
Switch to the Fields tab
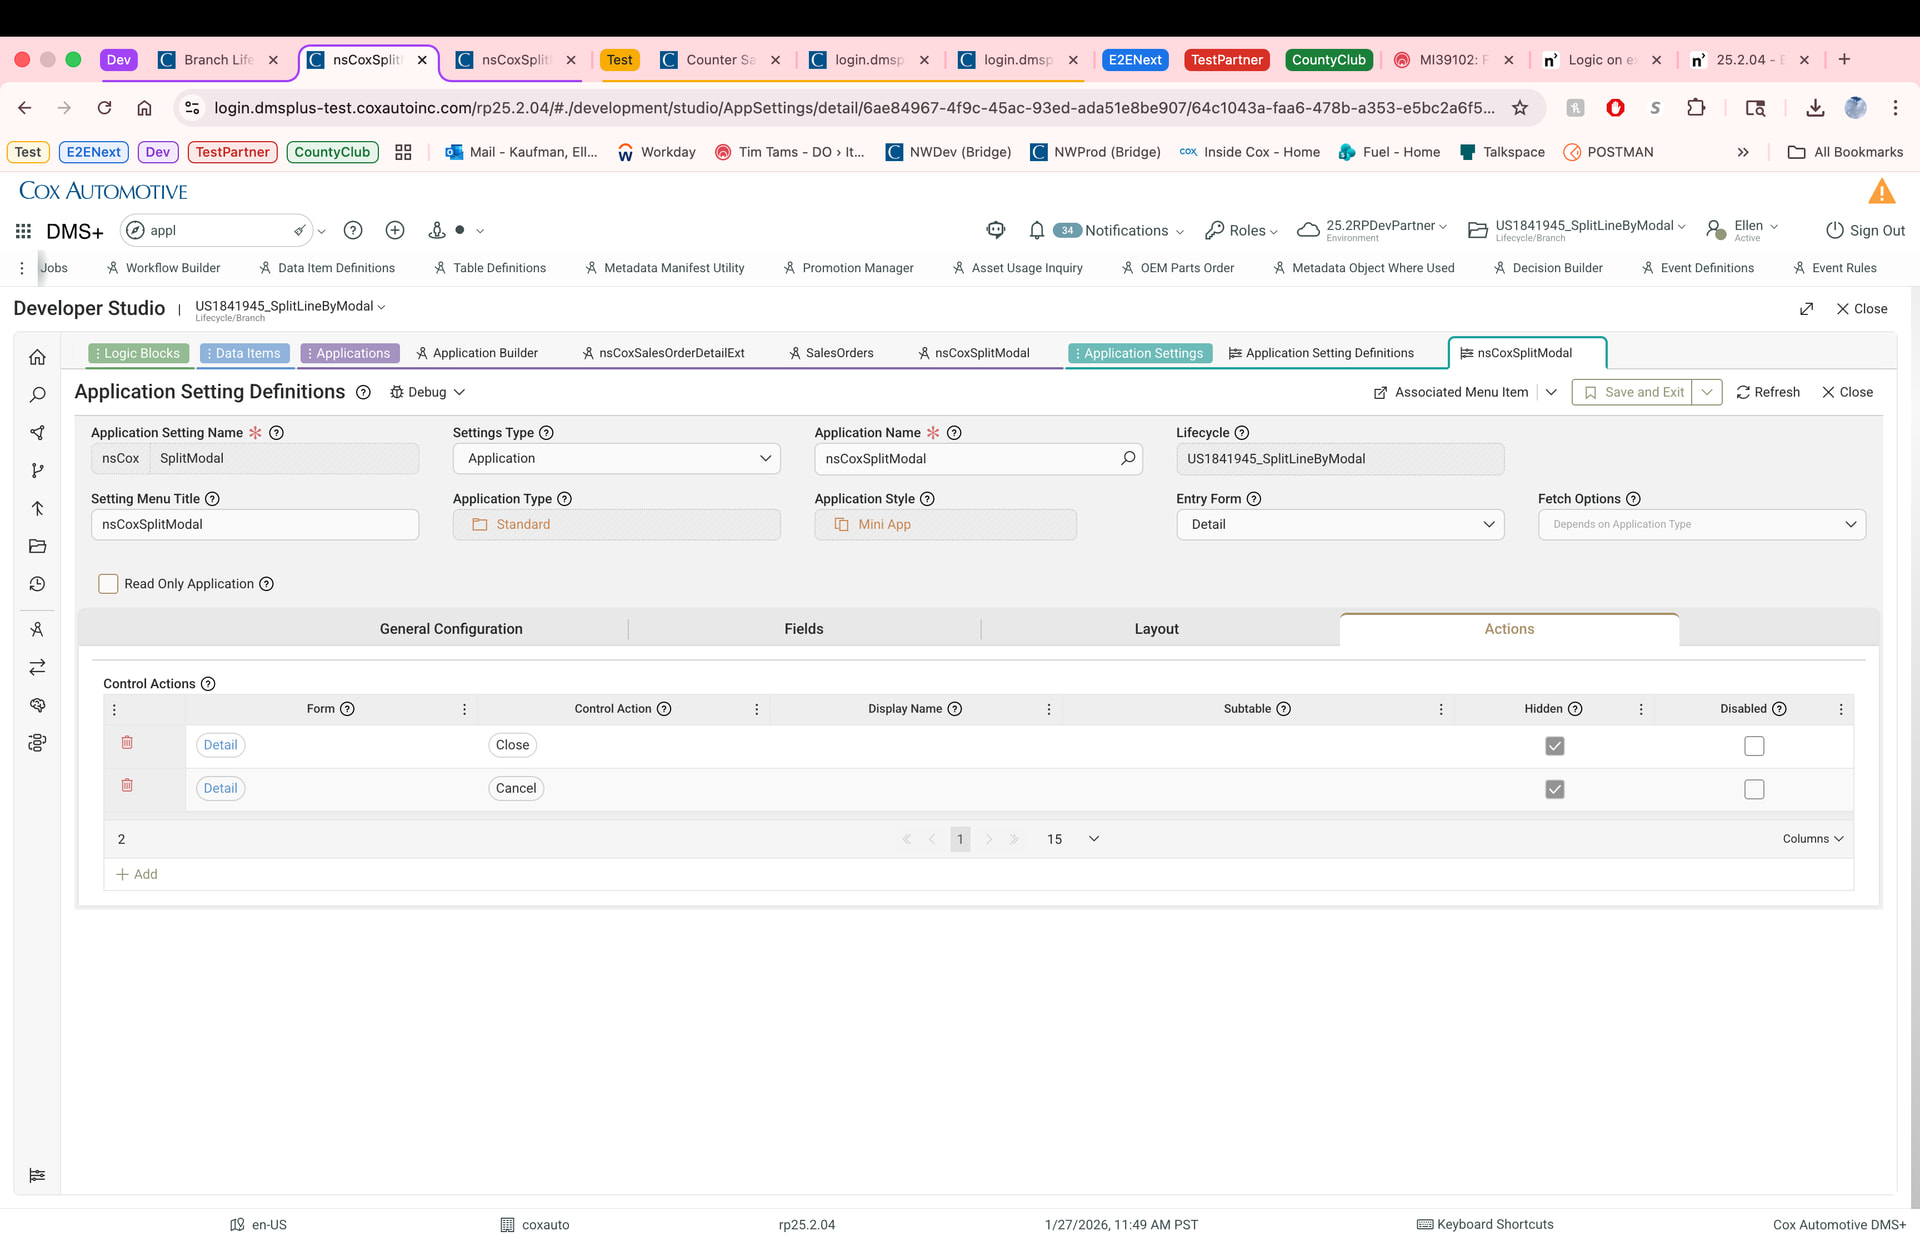point(803,629)
